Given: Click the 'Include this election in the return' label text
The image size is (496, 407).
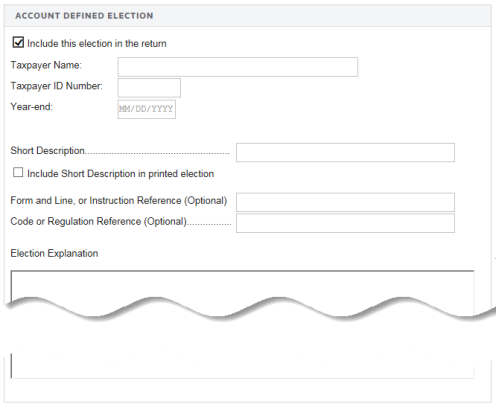Looking at the screenshot, I should (97, 43).
